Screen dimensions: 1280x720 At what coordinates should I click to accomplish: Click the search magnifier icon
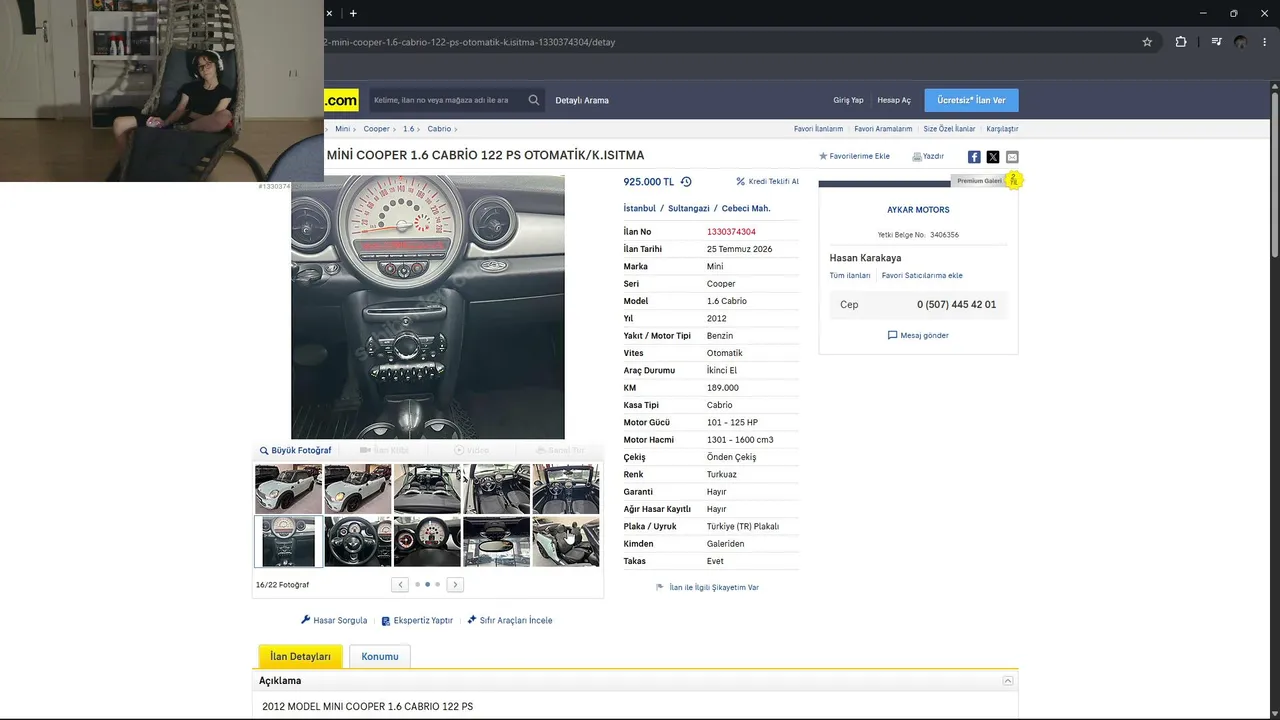click(x=534, y=100)
